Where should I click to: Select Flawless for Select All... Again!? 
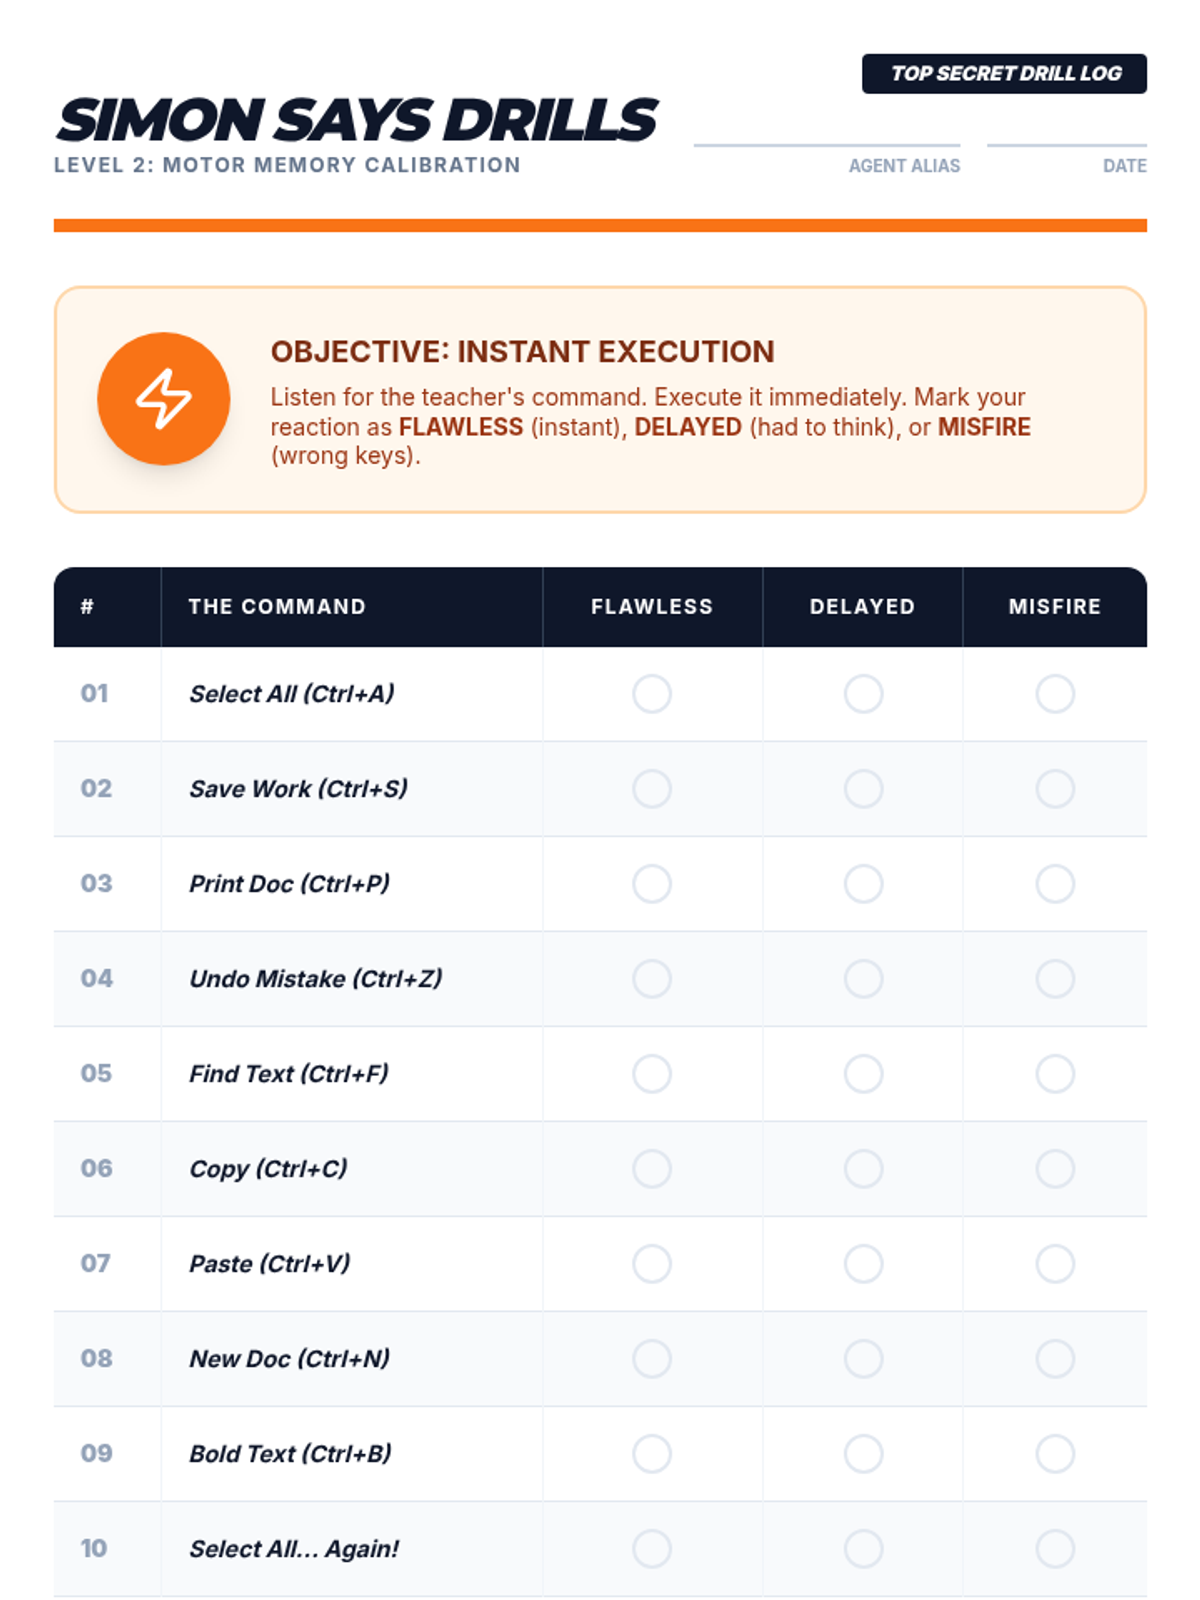pyautogui.click(x=652, y=1548)
